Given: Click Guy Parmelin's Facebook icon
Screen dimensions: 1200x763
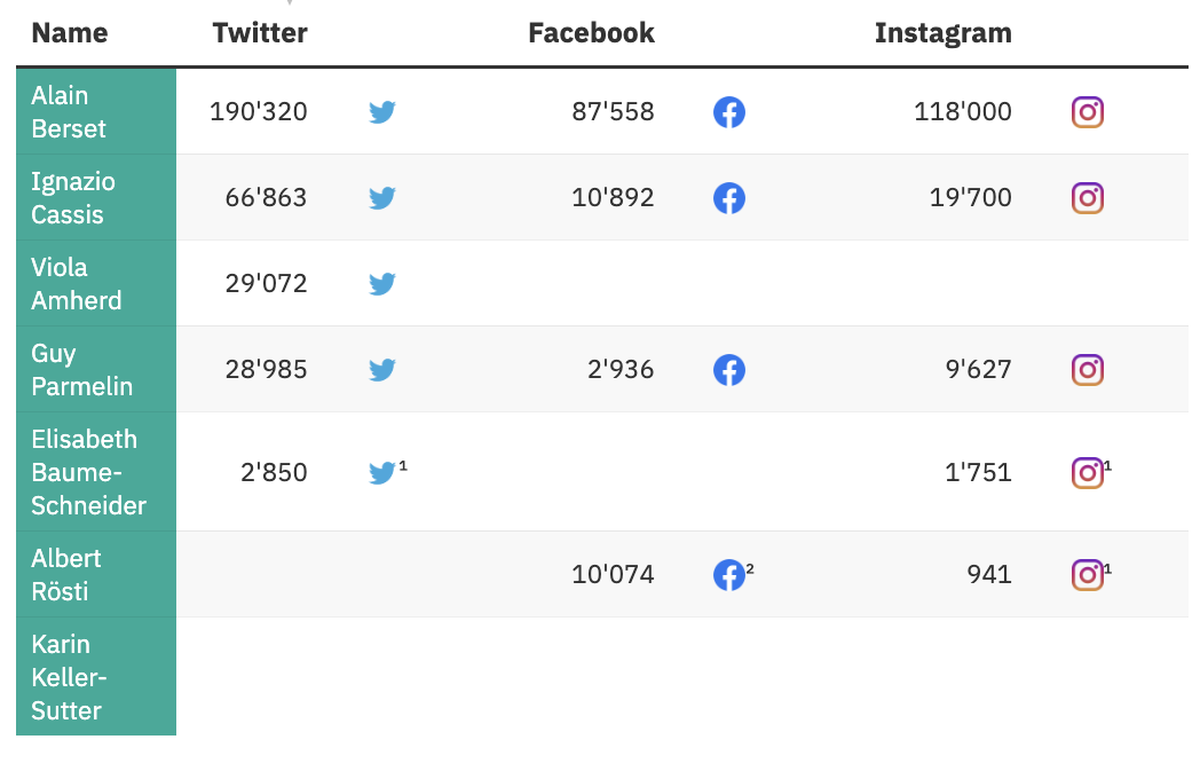Looking at the screenshot, I should pos(729,370).
